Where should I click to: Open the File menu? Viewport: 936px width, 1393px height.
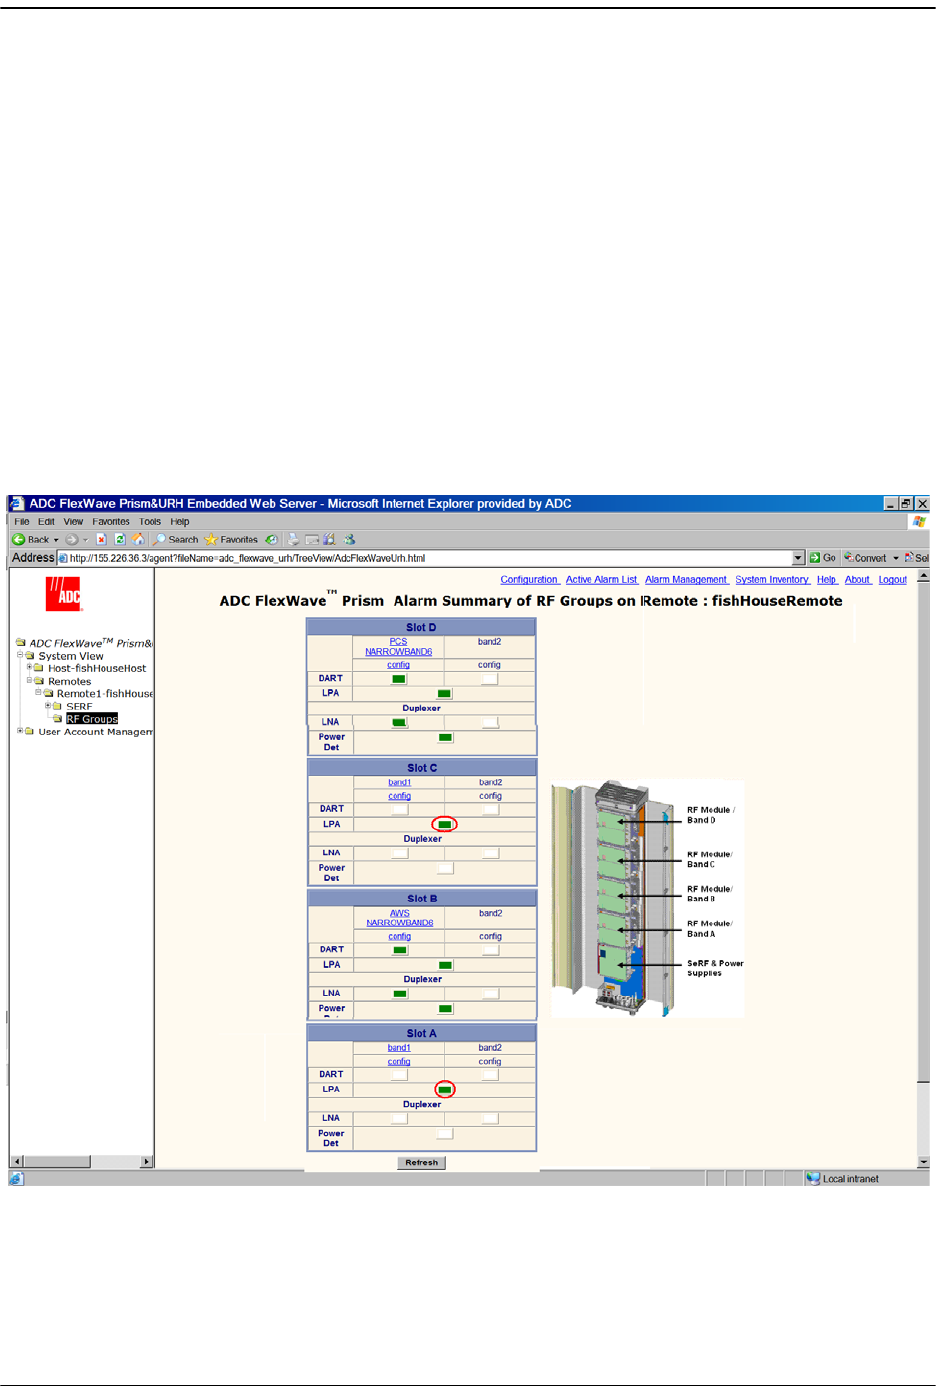point(22,522)
